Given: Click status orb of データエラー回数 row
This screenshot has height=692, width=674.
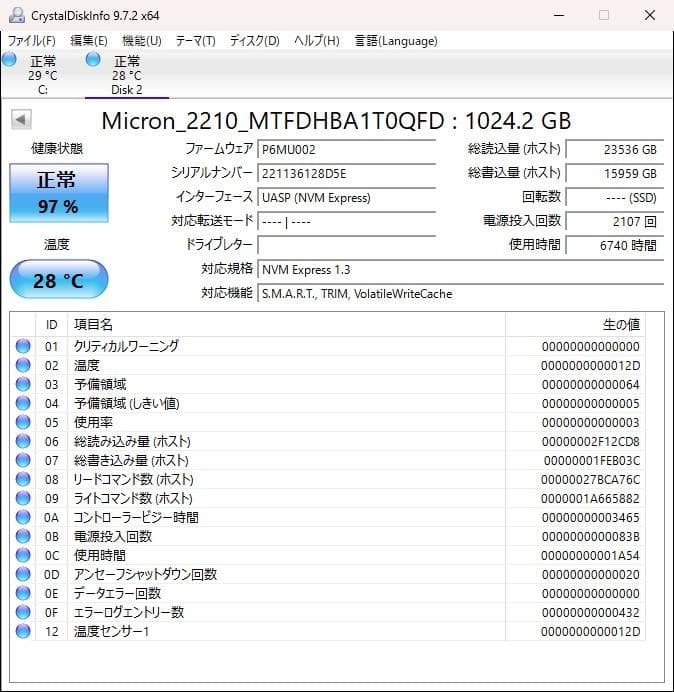Looking at the screenshot, I should [x=23, y=593].
